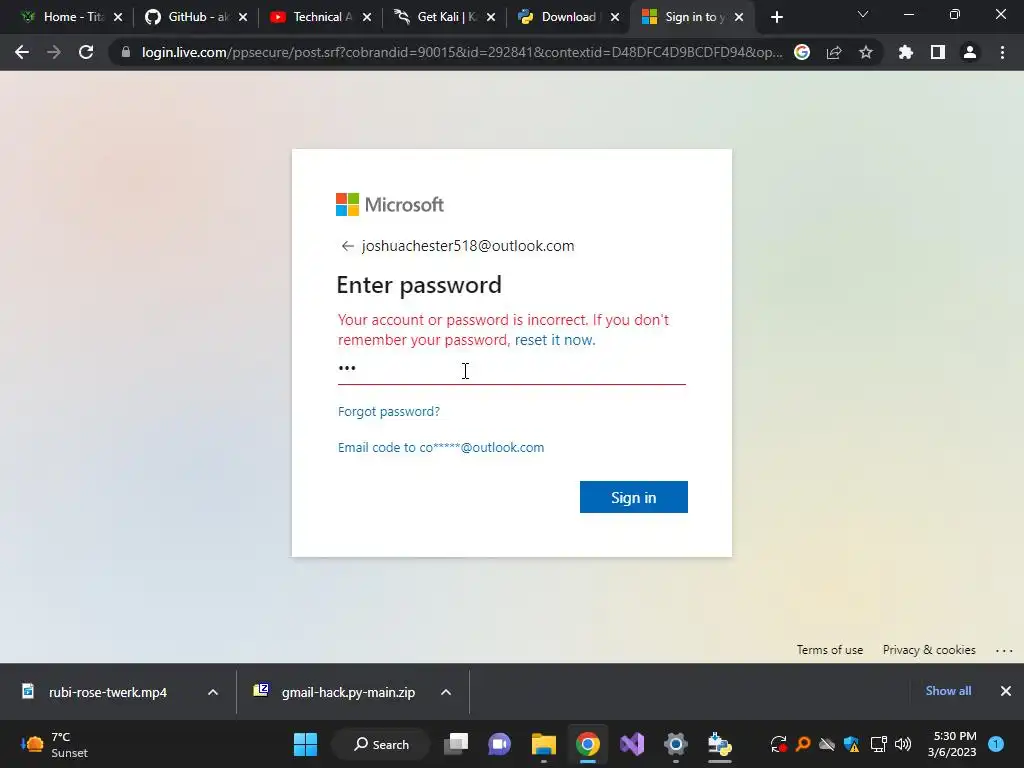The height and width of the screenshot is (768, 1024).
Task: Click the back arrow beside joshuachester518@outlook.com
Action: click(x=347, y=246)
